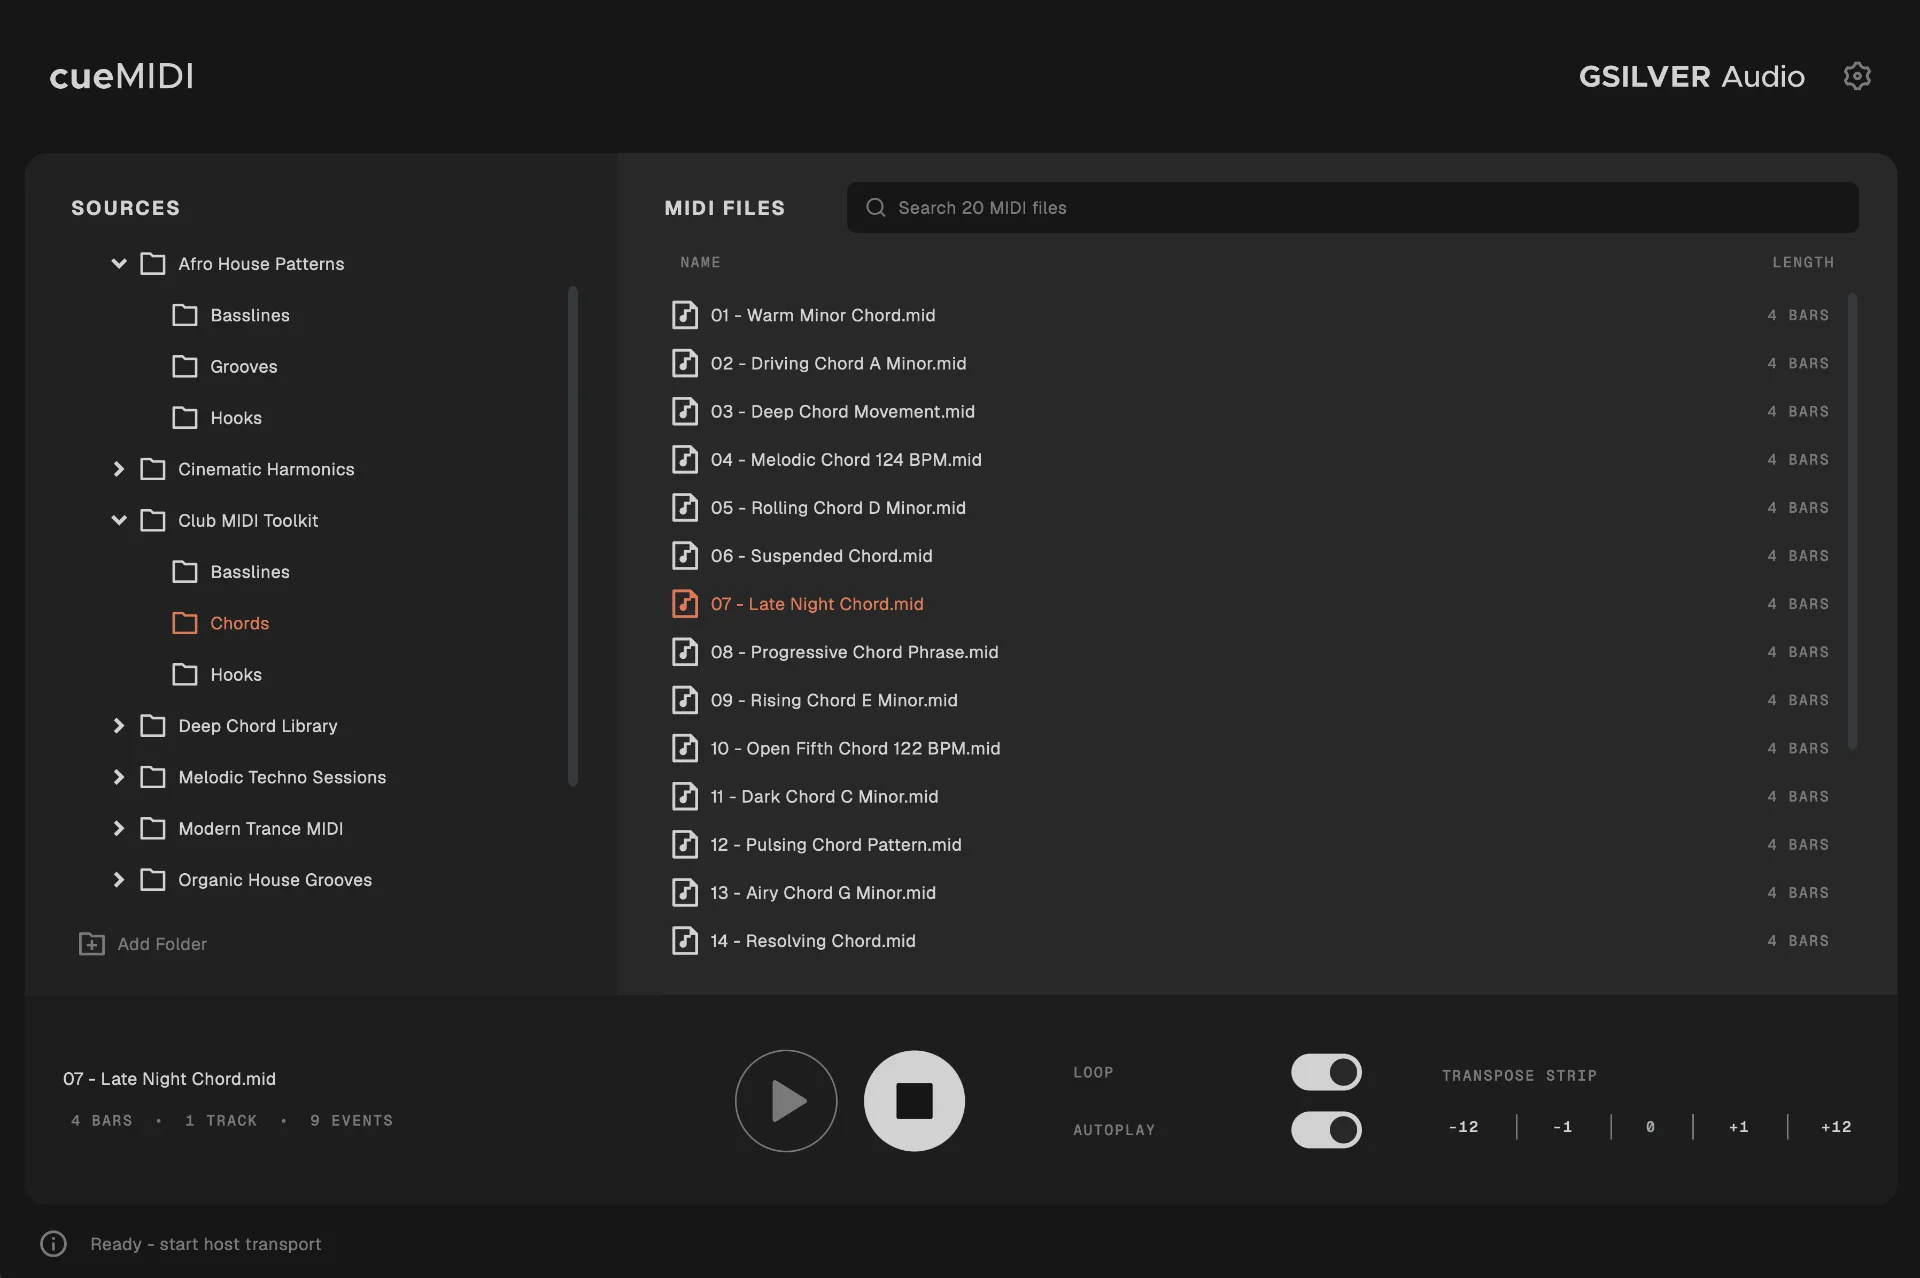The image size is (1920, 1278).
Task: Click the file icon of 04 - Melodic Chord 124 BPM
Action: (x=685, y=460)
